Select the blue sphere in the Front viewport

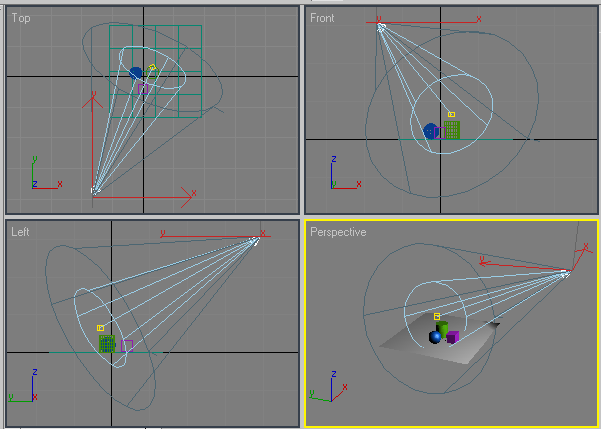431,130
